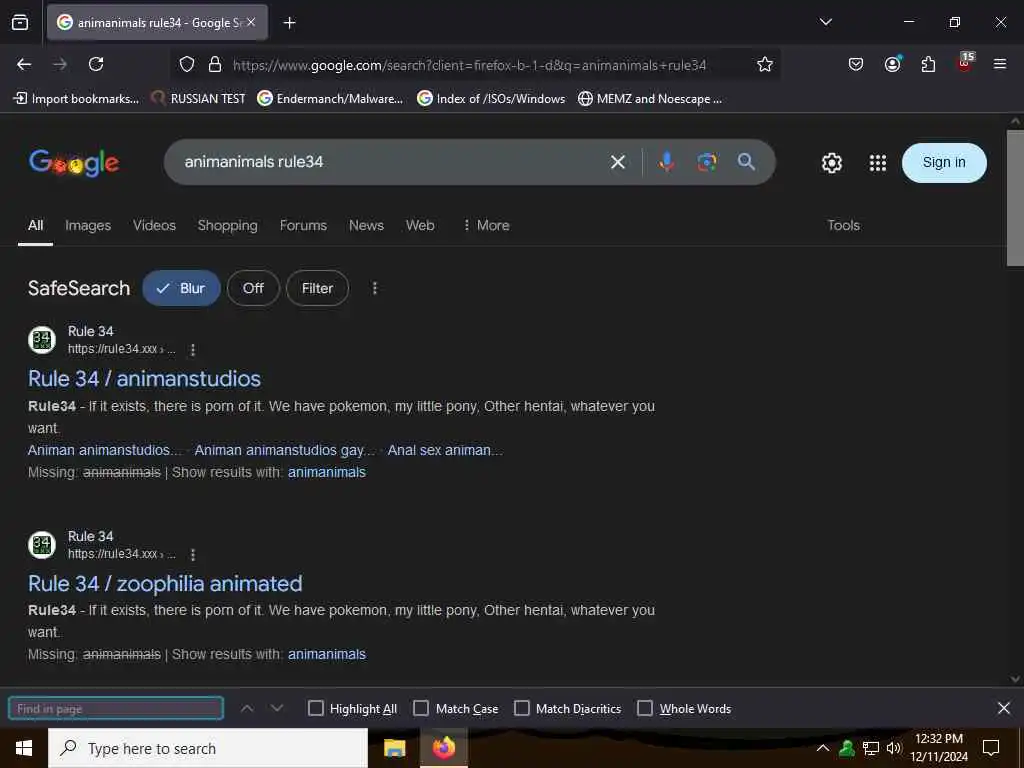Image resolution: width=1024 pixels, height=768 pixels.
Task: Click the Windows taskbar search box
Action: [x=208, y=748]
